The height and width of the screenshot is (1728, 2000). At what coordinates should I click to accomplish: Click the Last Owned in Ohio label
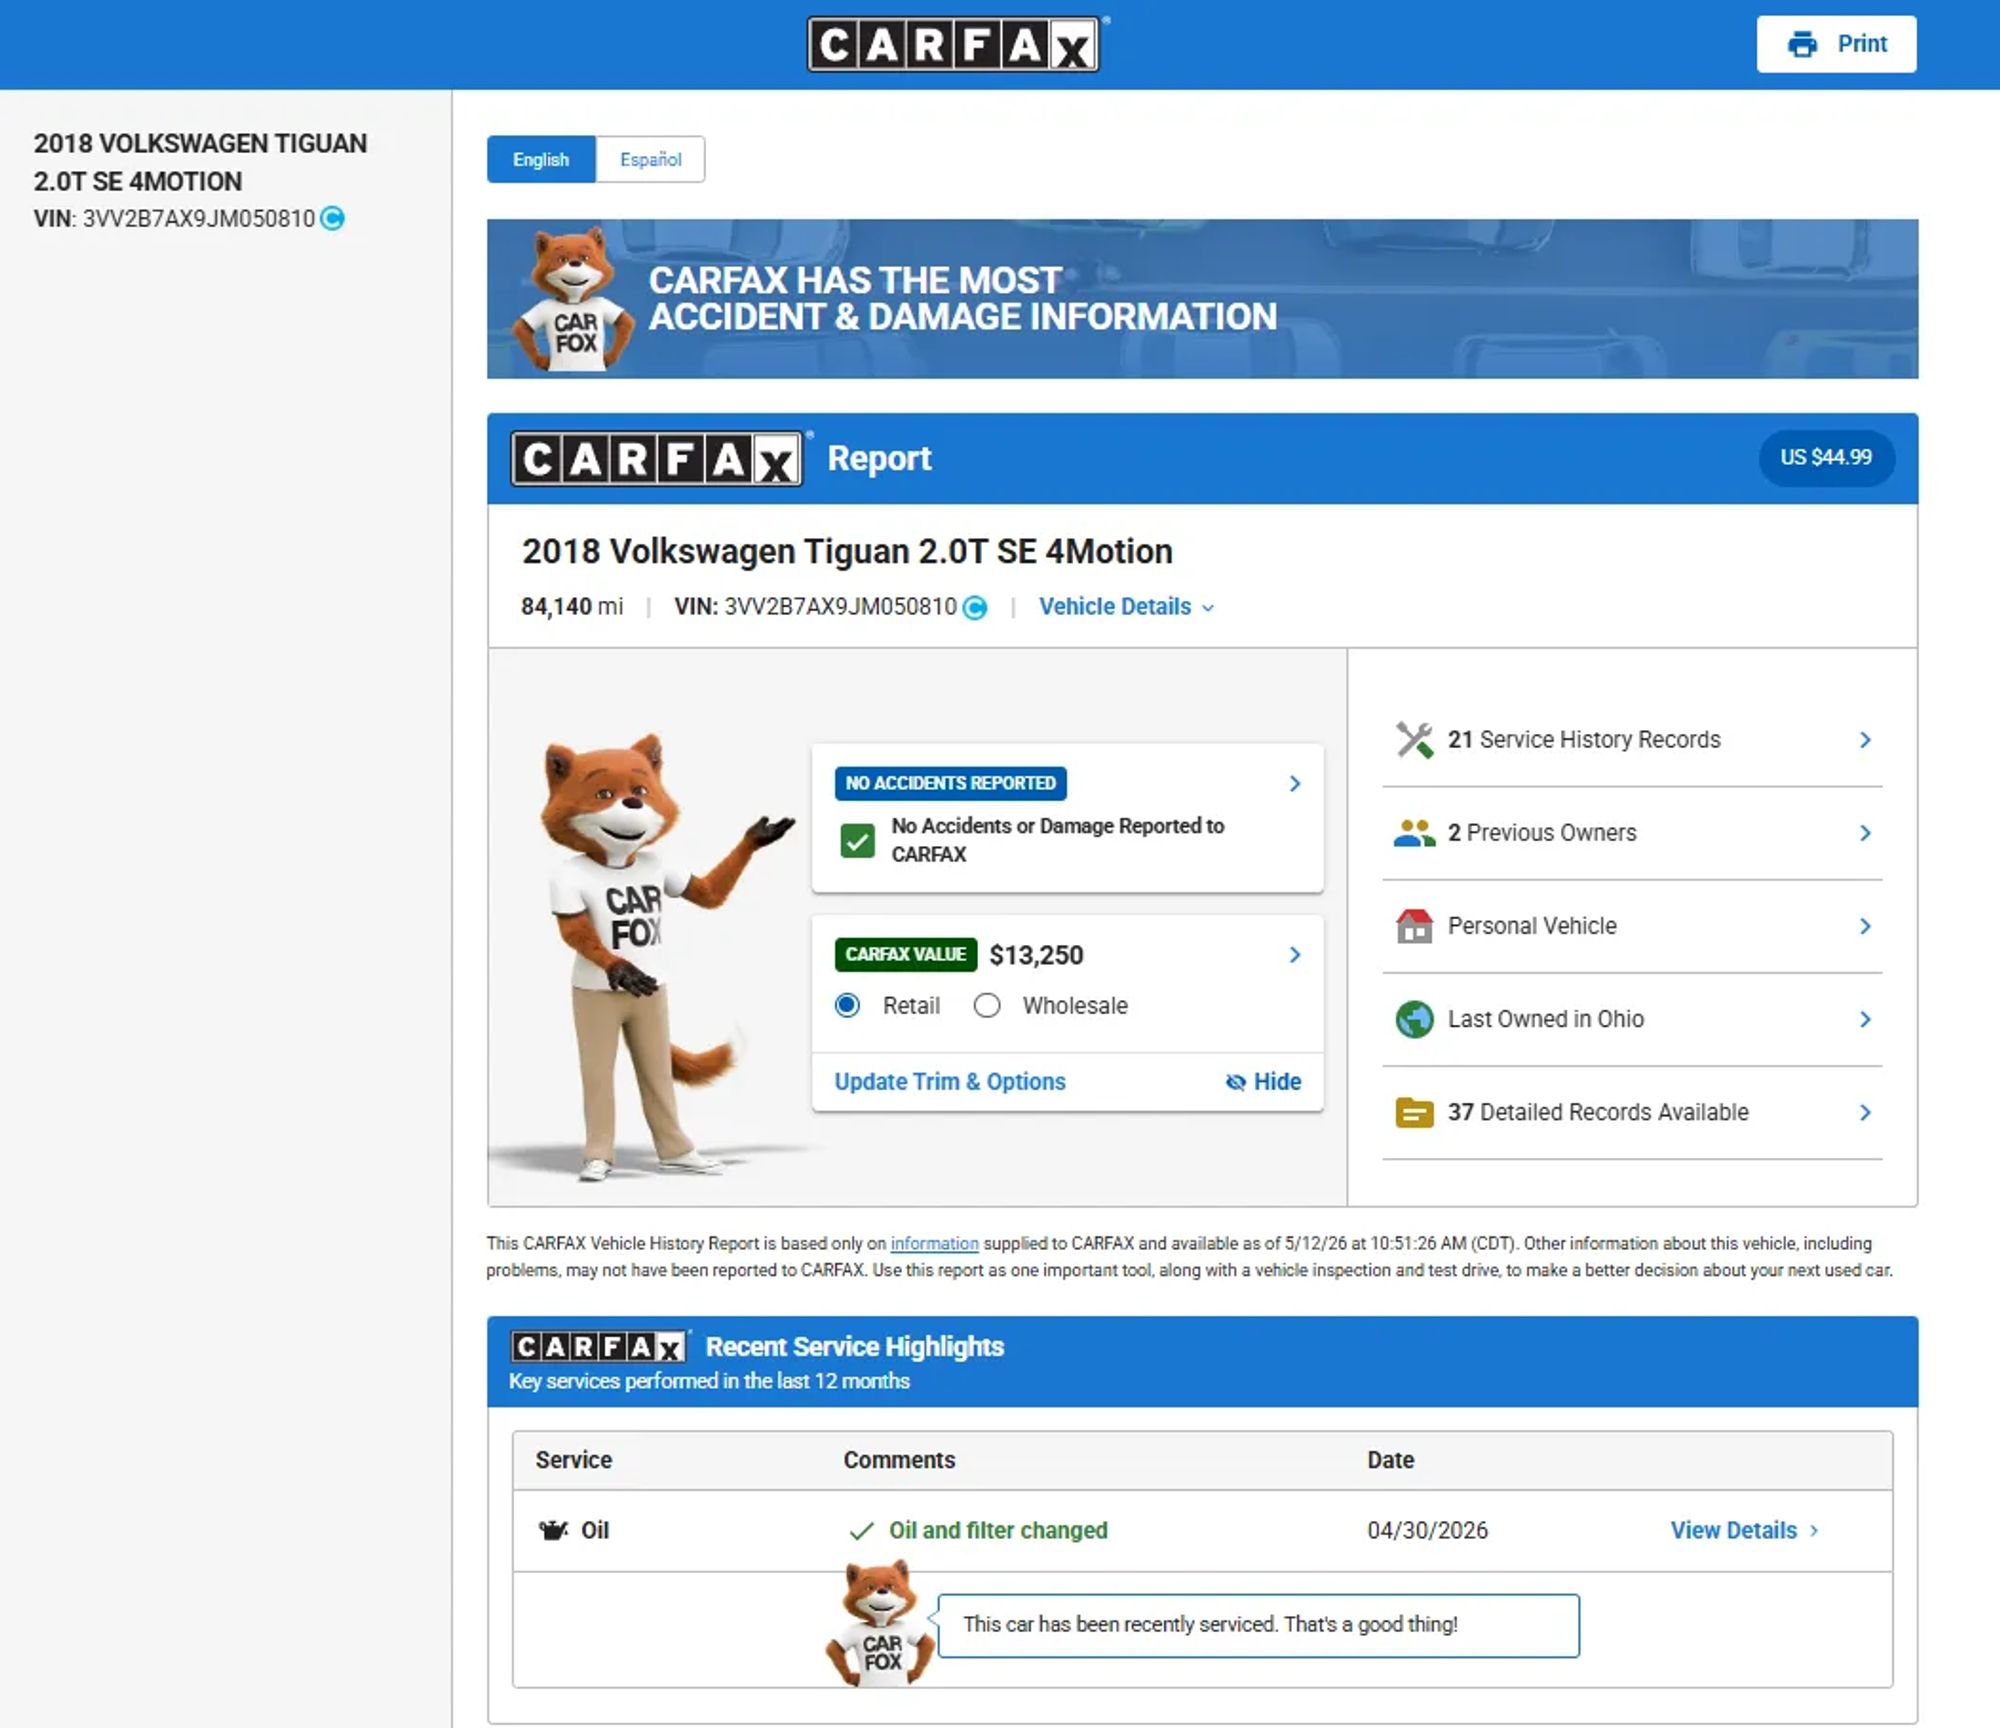point(1546,1019)
